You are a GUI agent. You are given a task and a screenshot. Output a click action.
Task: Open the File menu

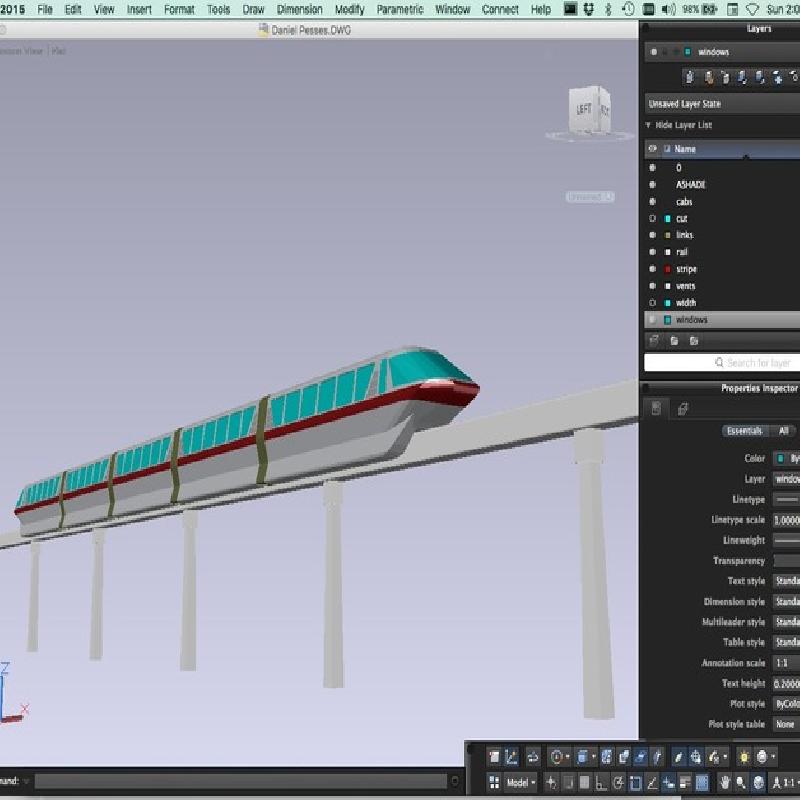click(45, 10)
